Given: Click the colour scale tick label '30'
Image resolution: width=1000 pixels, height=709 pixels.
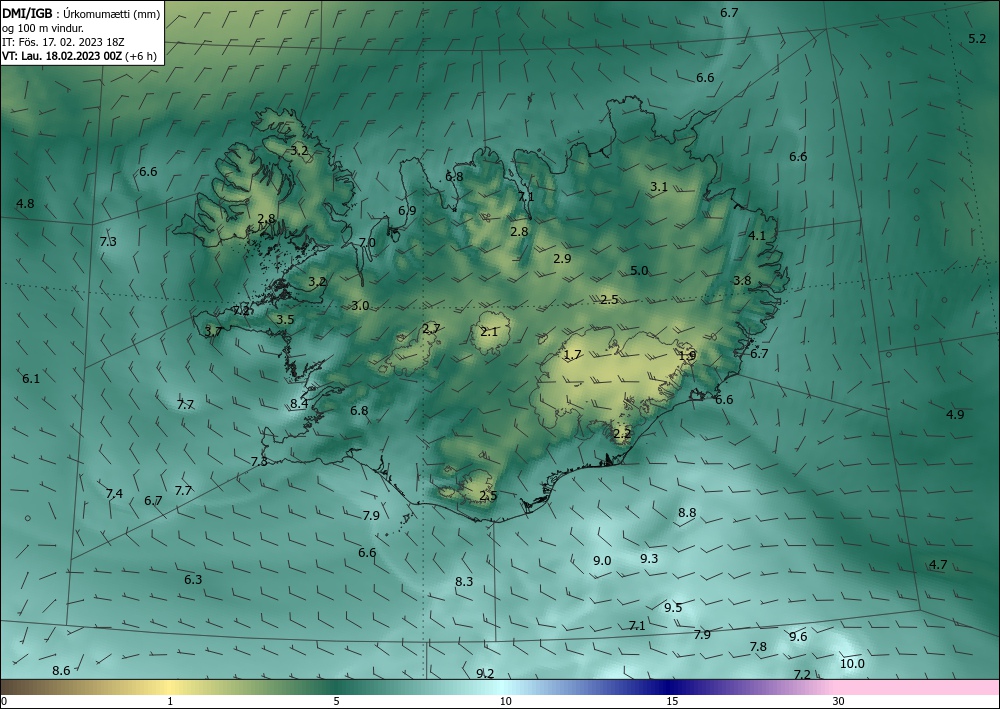Looking at the screenshot, I should tap(839, 702).
